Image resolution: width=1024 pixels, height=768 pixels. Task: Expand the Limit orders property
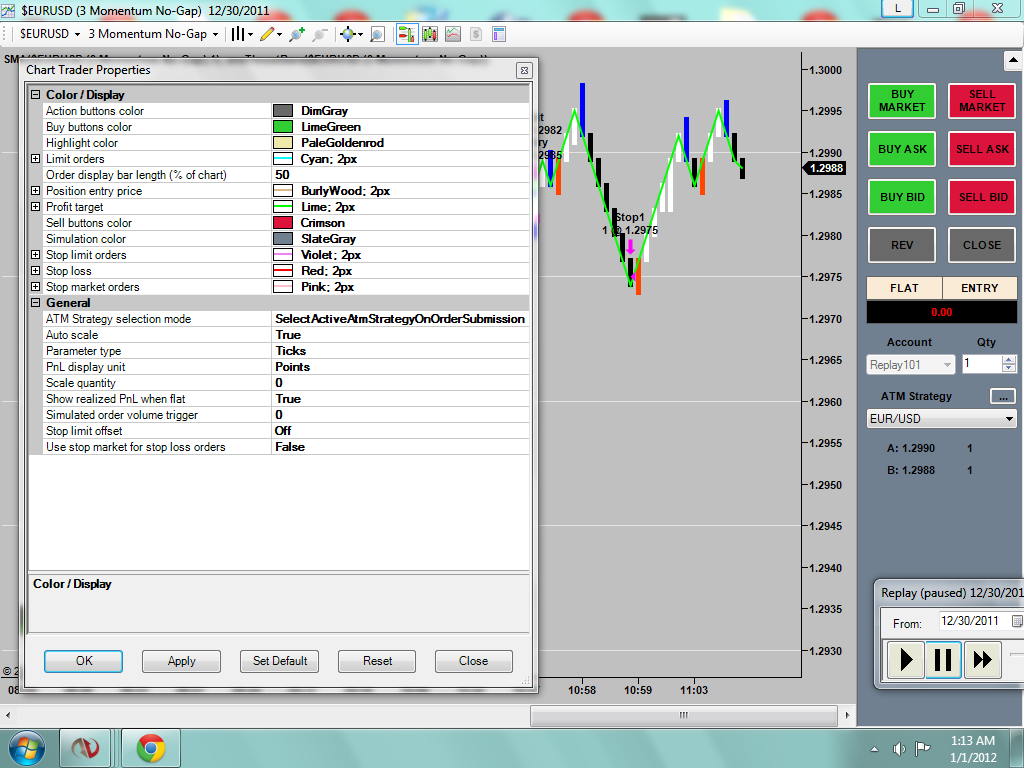[36, 159]
